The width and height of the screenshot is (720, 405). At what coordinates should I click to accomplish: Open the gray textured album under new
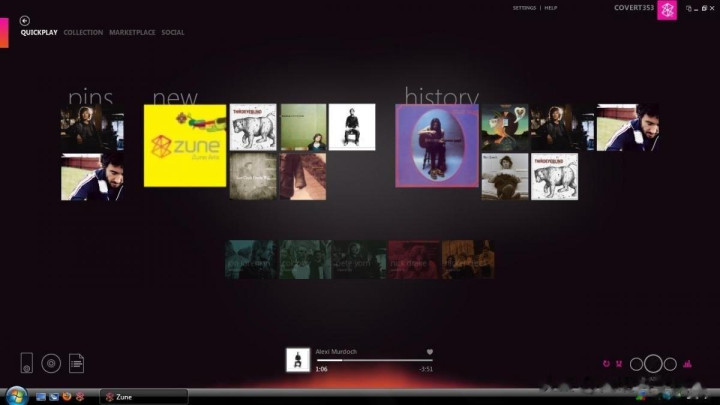pos(253,176)
